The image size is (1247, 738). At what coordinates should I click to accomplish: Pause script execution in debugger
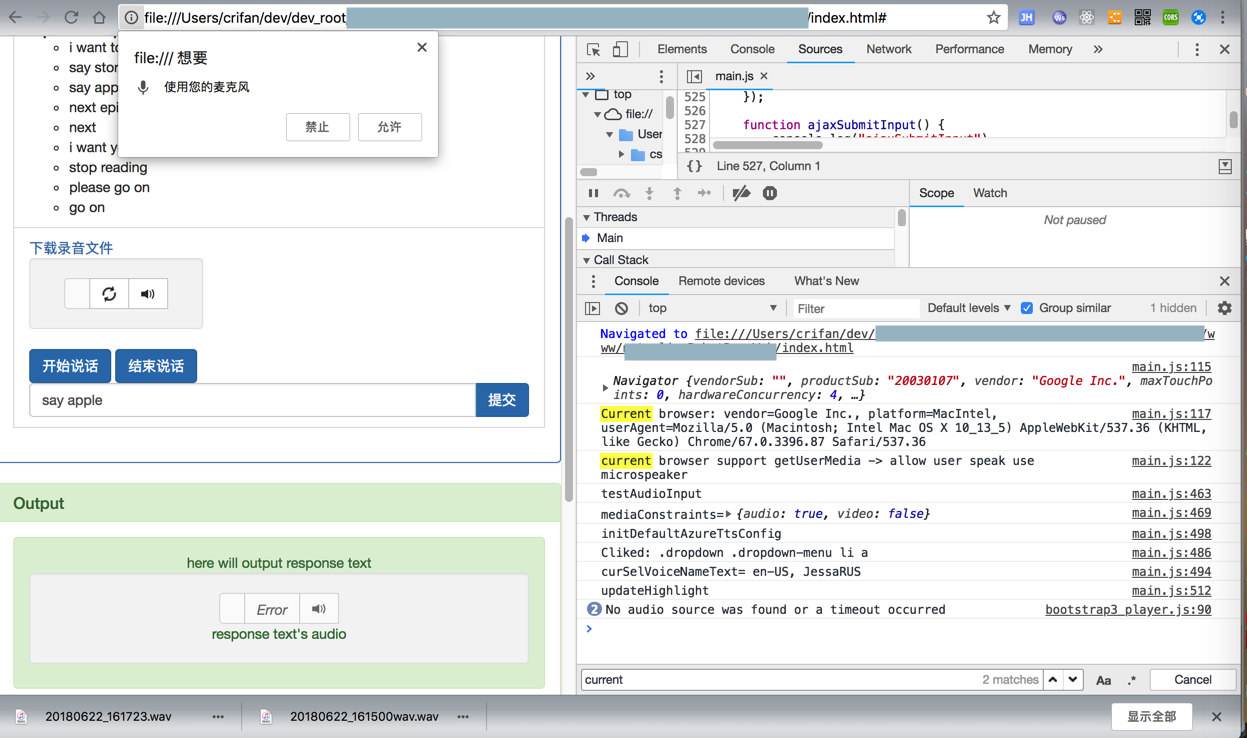click(x=594, y=193)
